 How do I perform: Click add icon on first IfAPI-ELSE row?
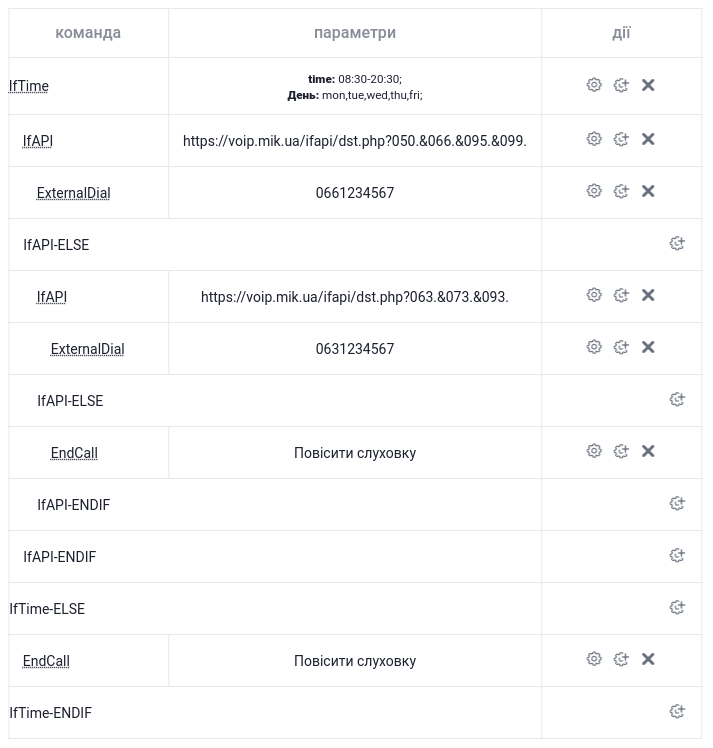(677, 243)
